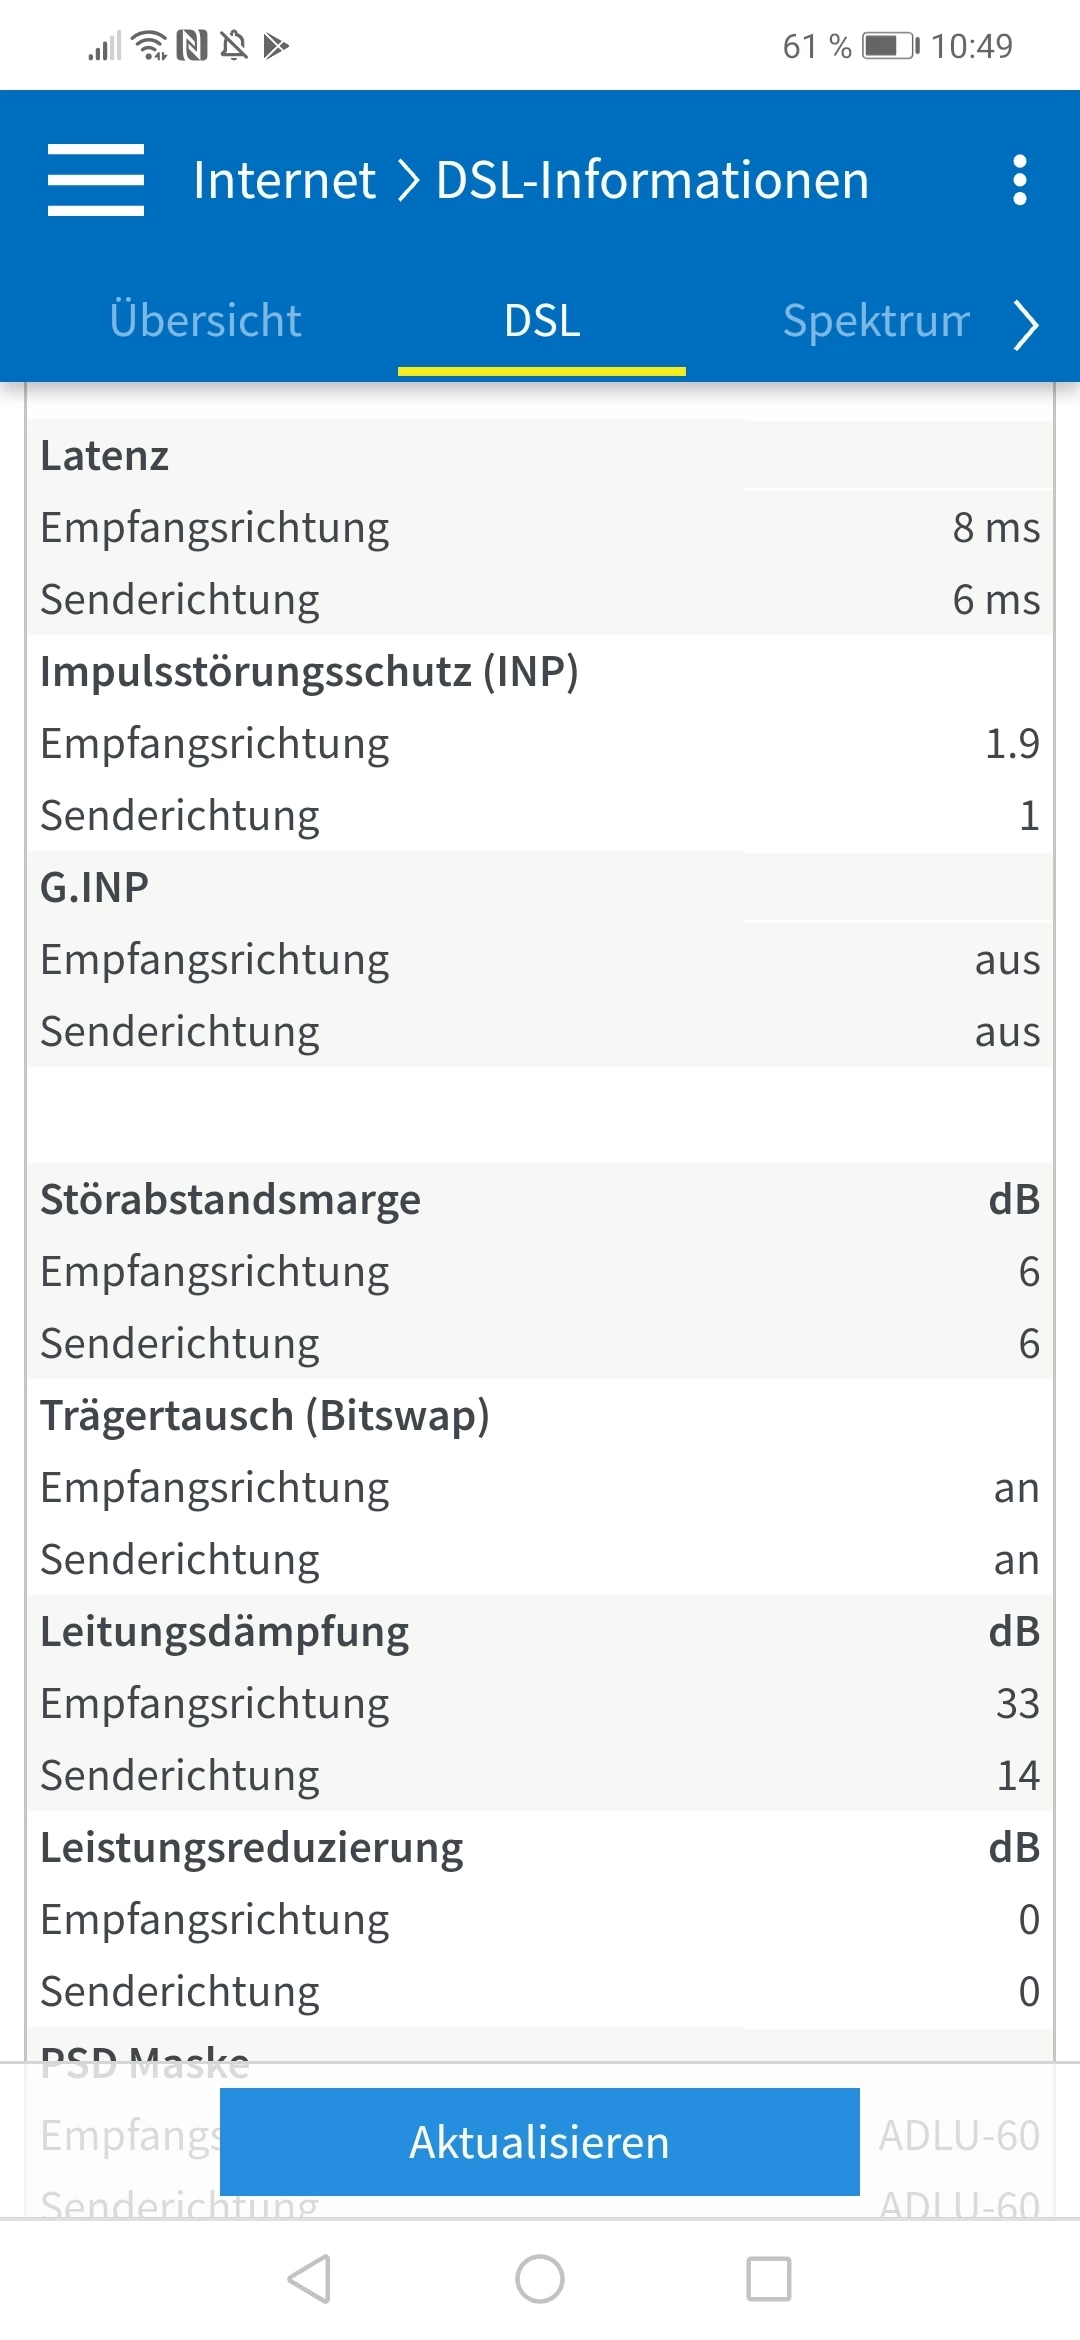Tap the Android home circle button

(x=540, y=2279)
